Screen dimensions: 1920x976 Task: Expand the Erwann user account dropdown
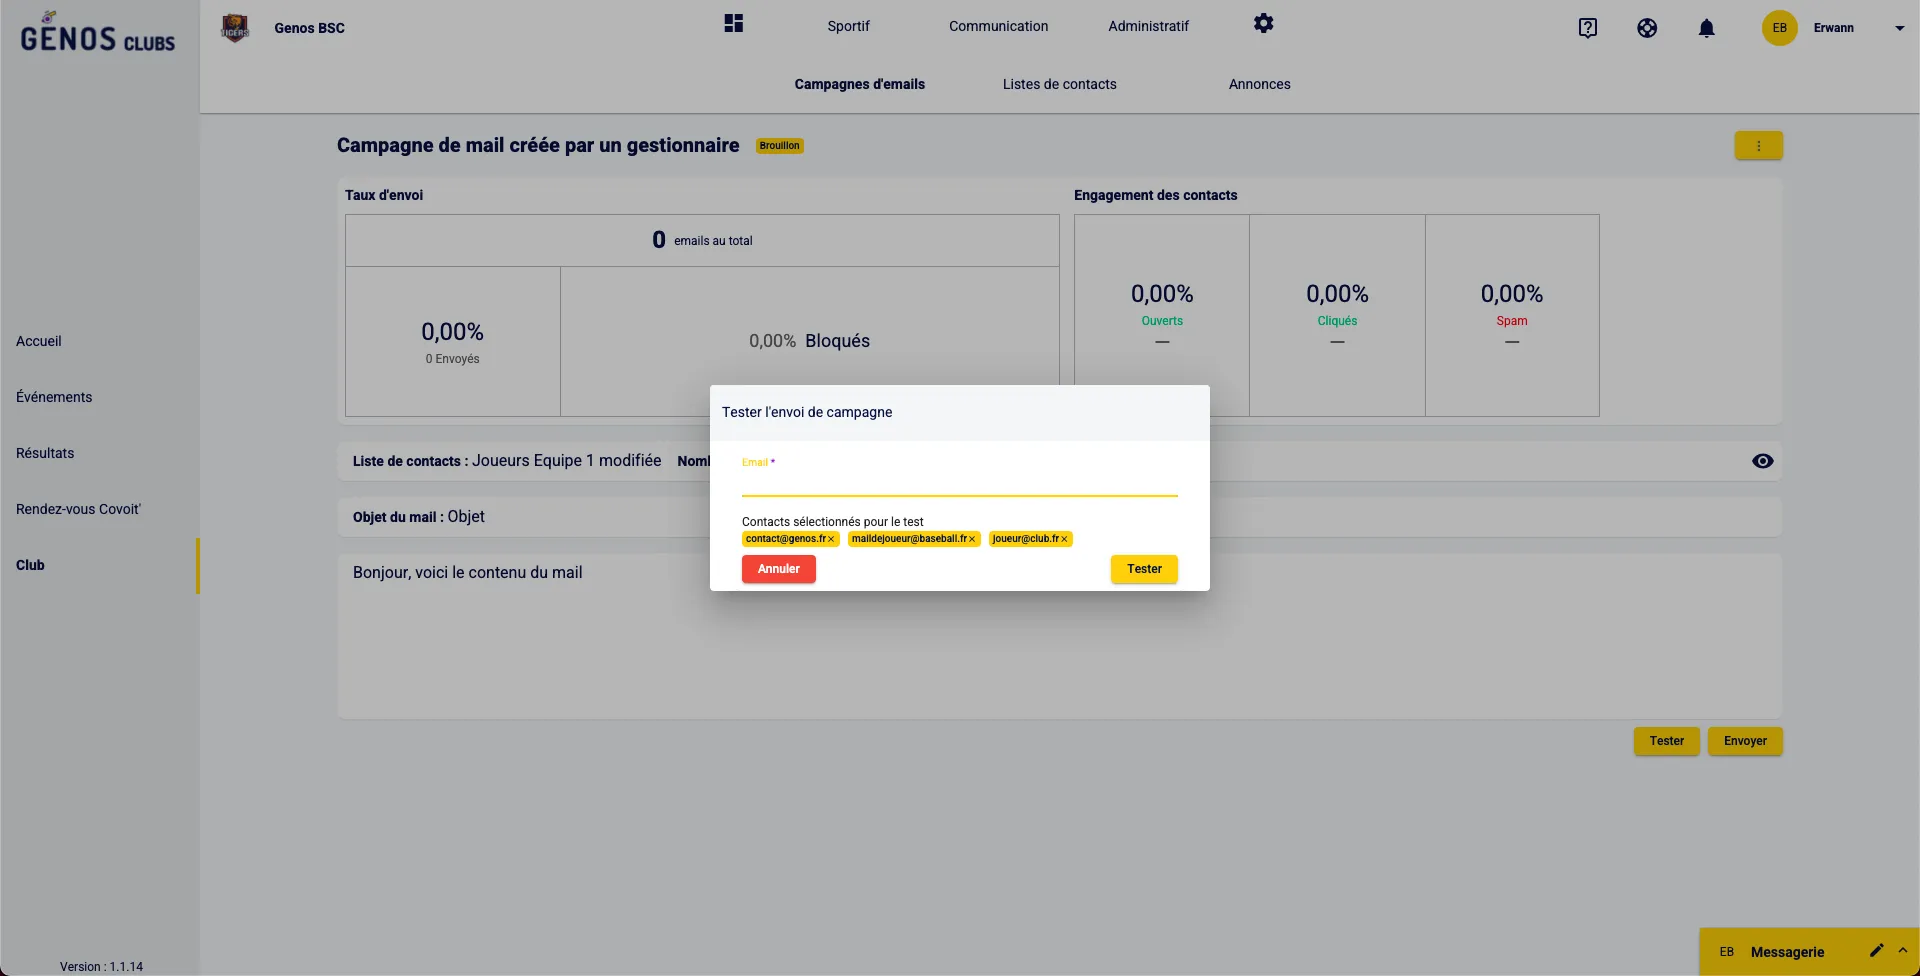(1899, 28)
